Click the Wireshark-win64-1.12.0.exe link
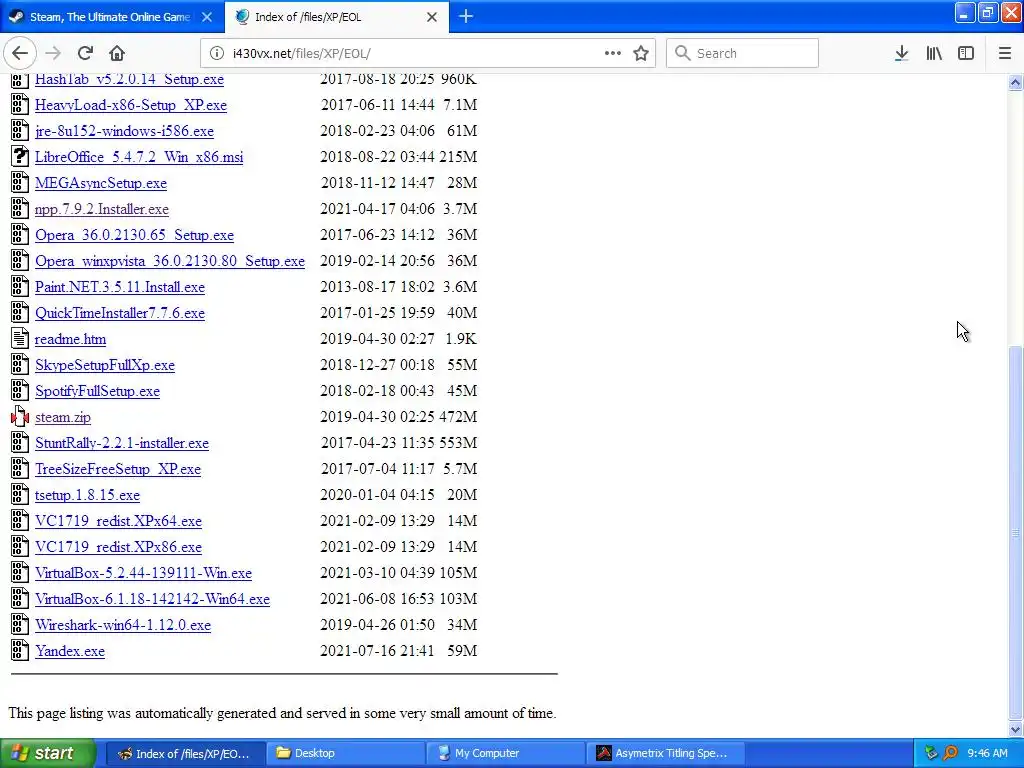 [123, 625]
